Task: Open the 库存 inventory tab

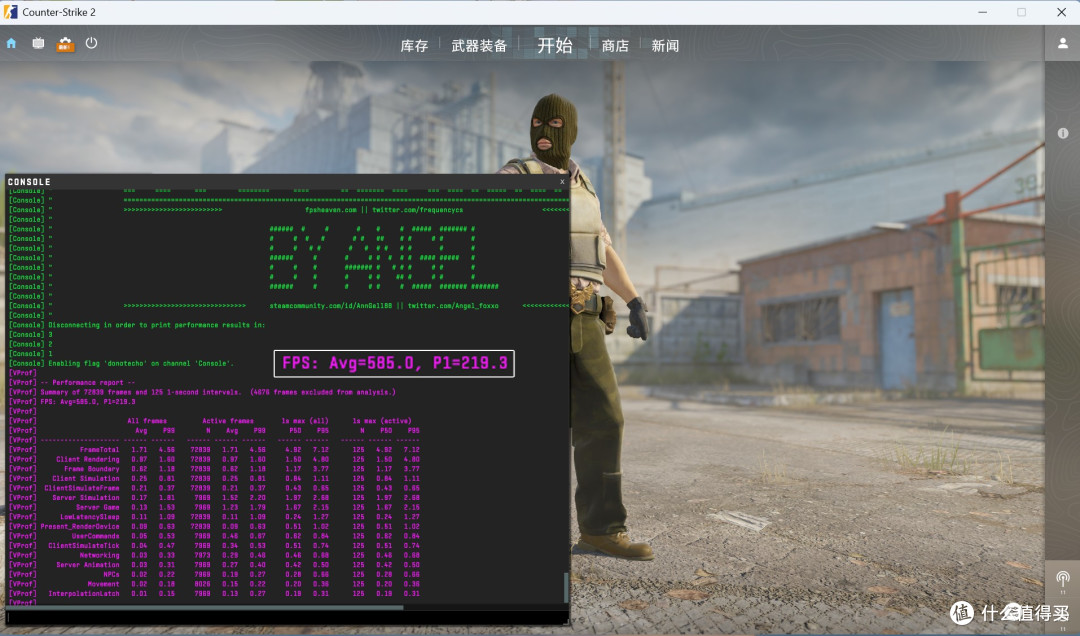Action: tap(414, 46)
